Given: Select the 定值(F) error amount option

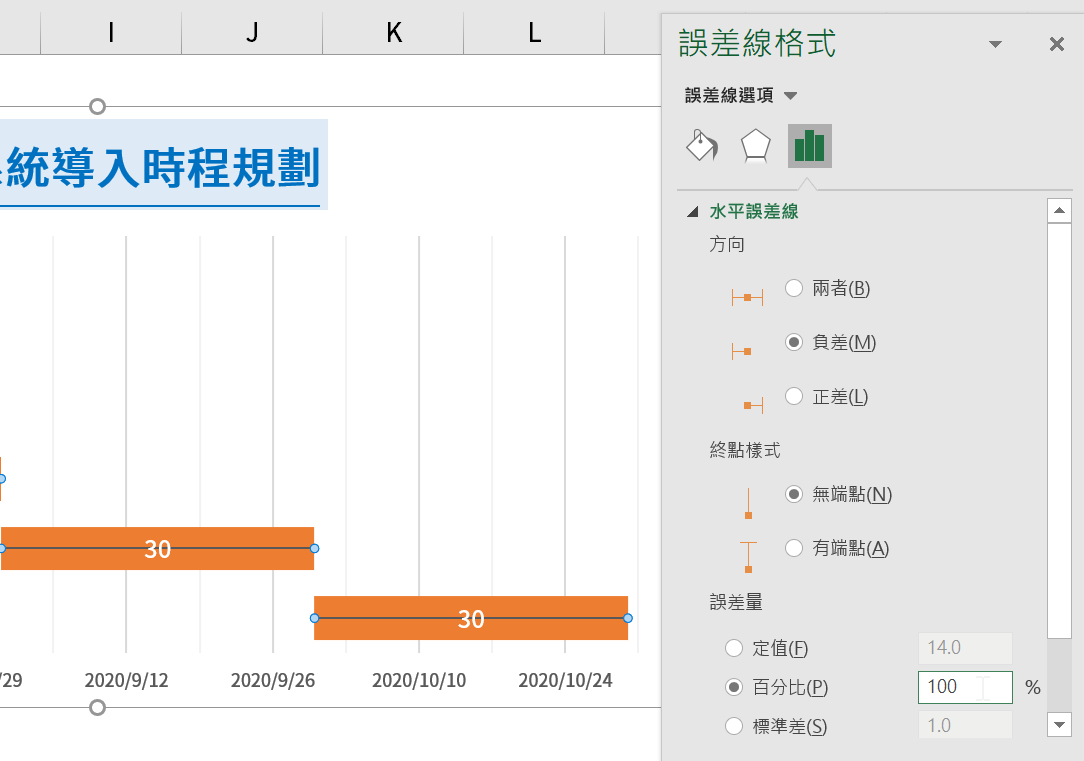Looking at the screenshot, I should [x=733, y=648].
